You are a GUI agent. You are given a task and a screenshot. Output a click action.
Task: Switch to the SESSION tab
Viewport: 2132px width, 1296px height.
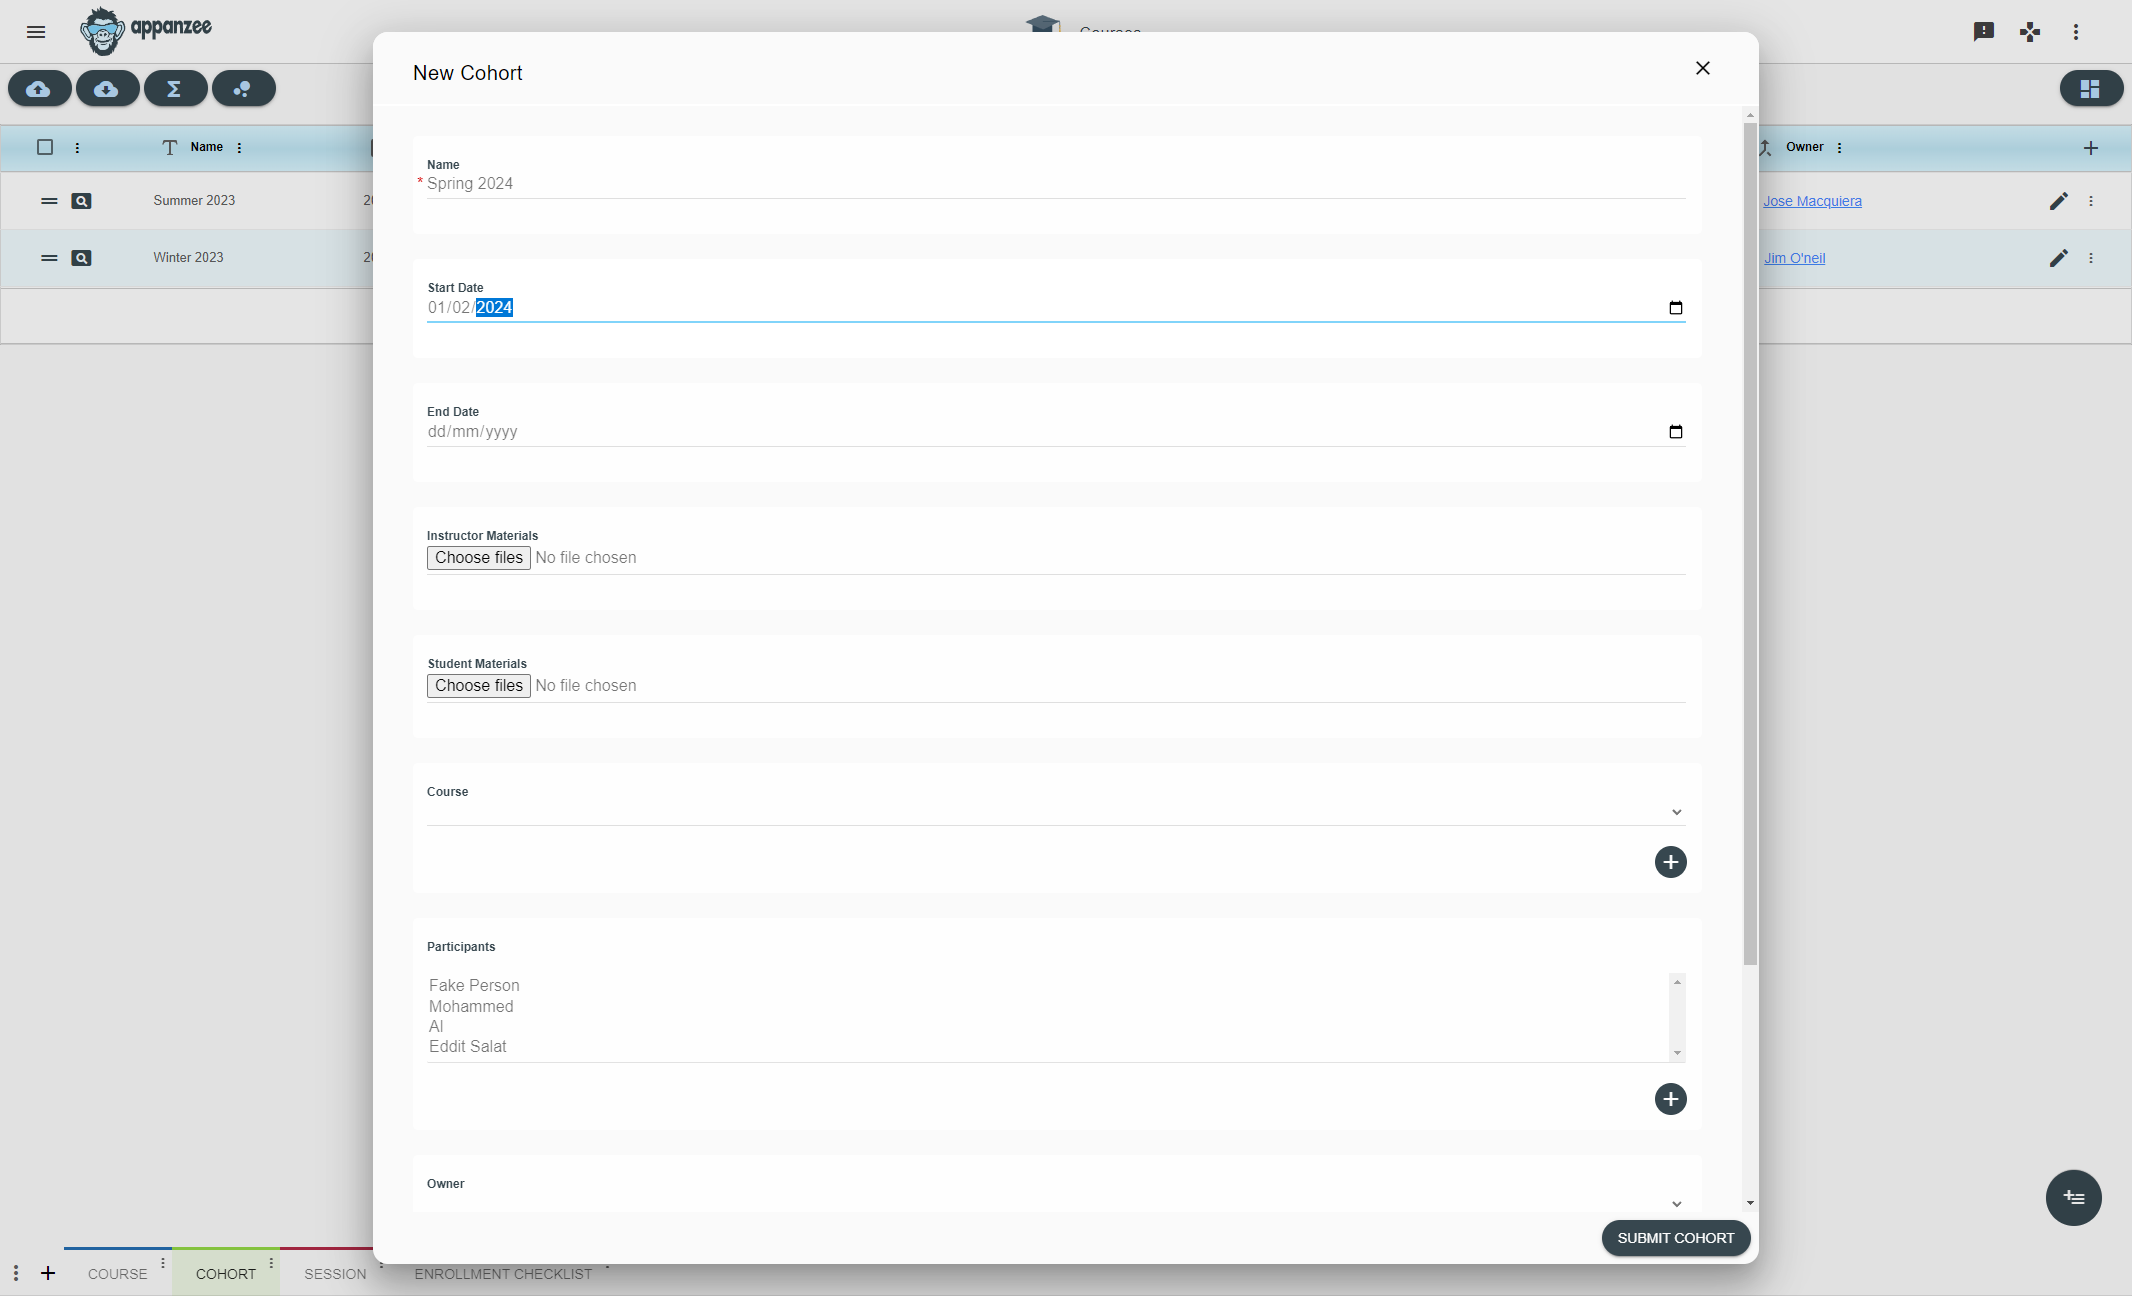point(335,1273)
